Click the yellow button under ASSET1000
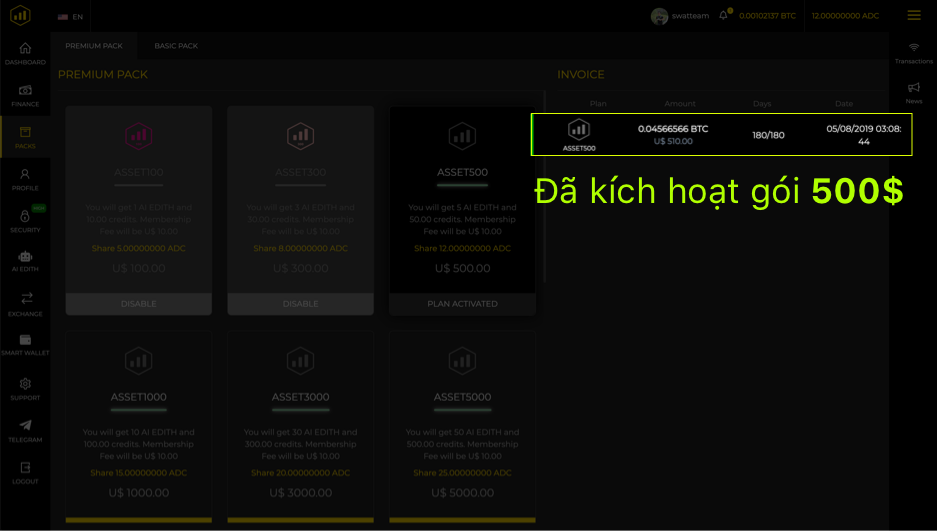Viewport: 937px width, 531px height. coord(139,520)
